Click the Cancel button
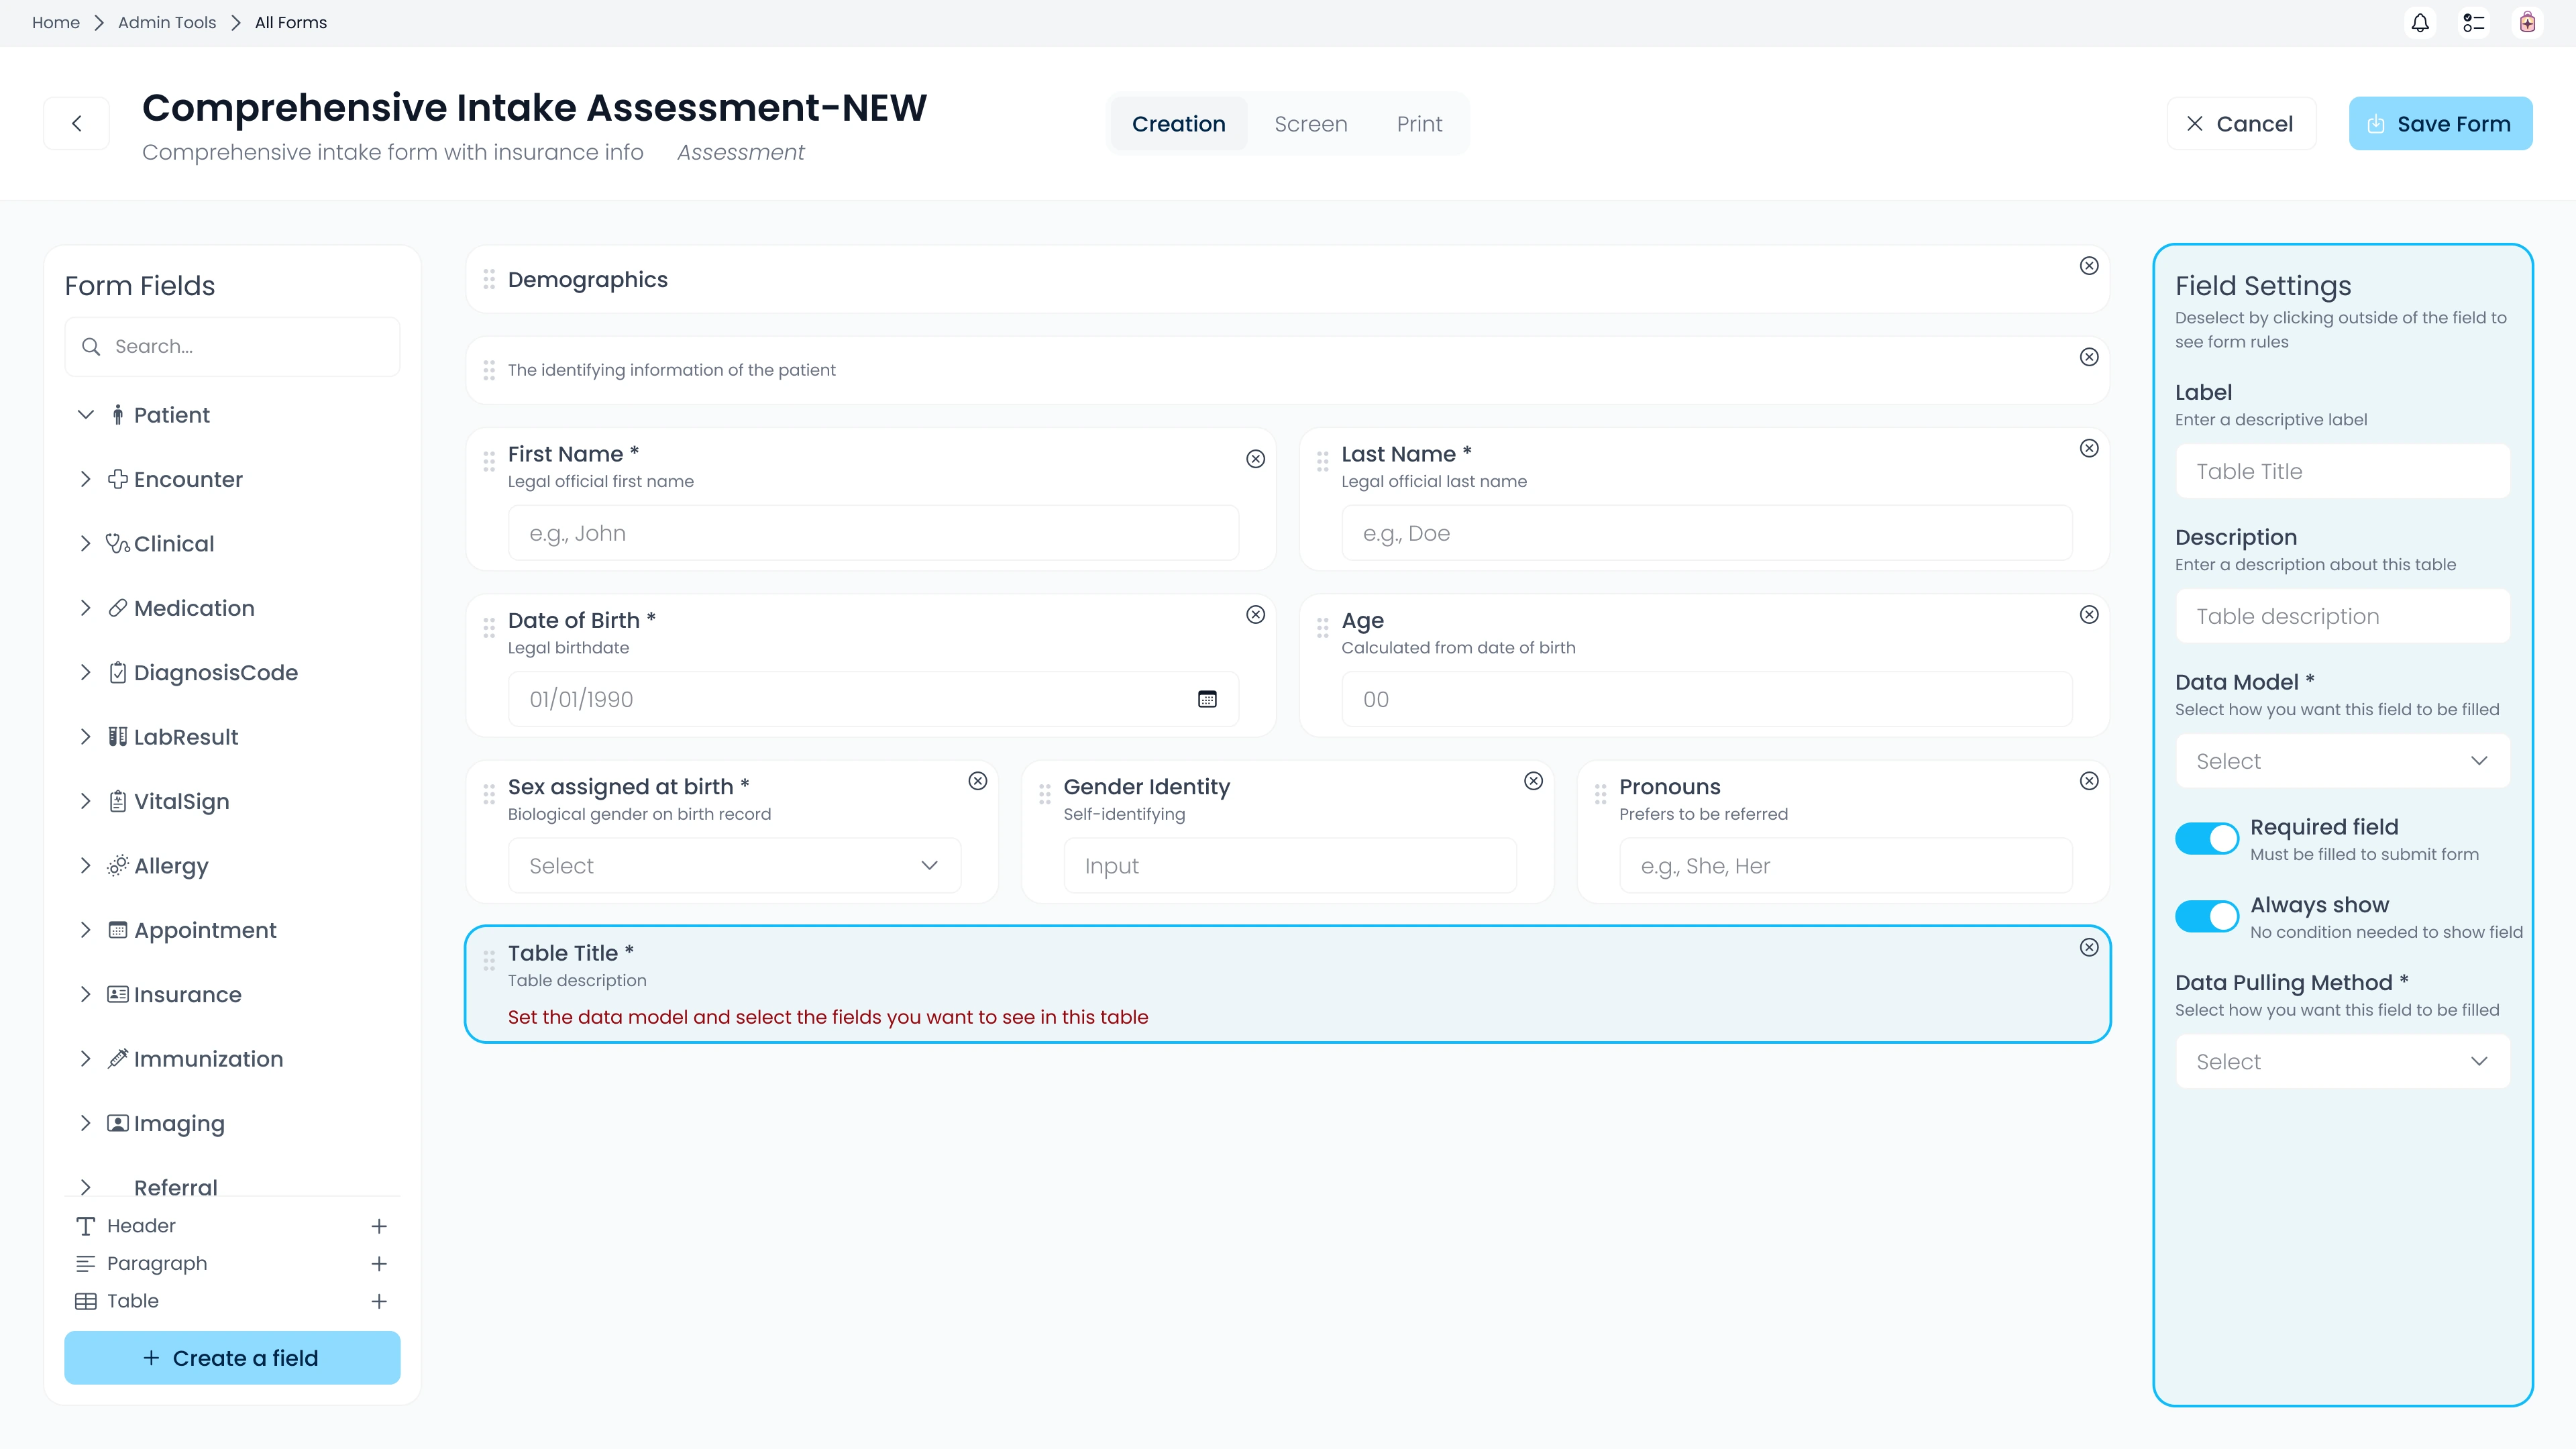The image size is (2576, 1449). [2241, 124]
